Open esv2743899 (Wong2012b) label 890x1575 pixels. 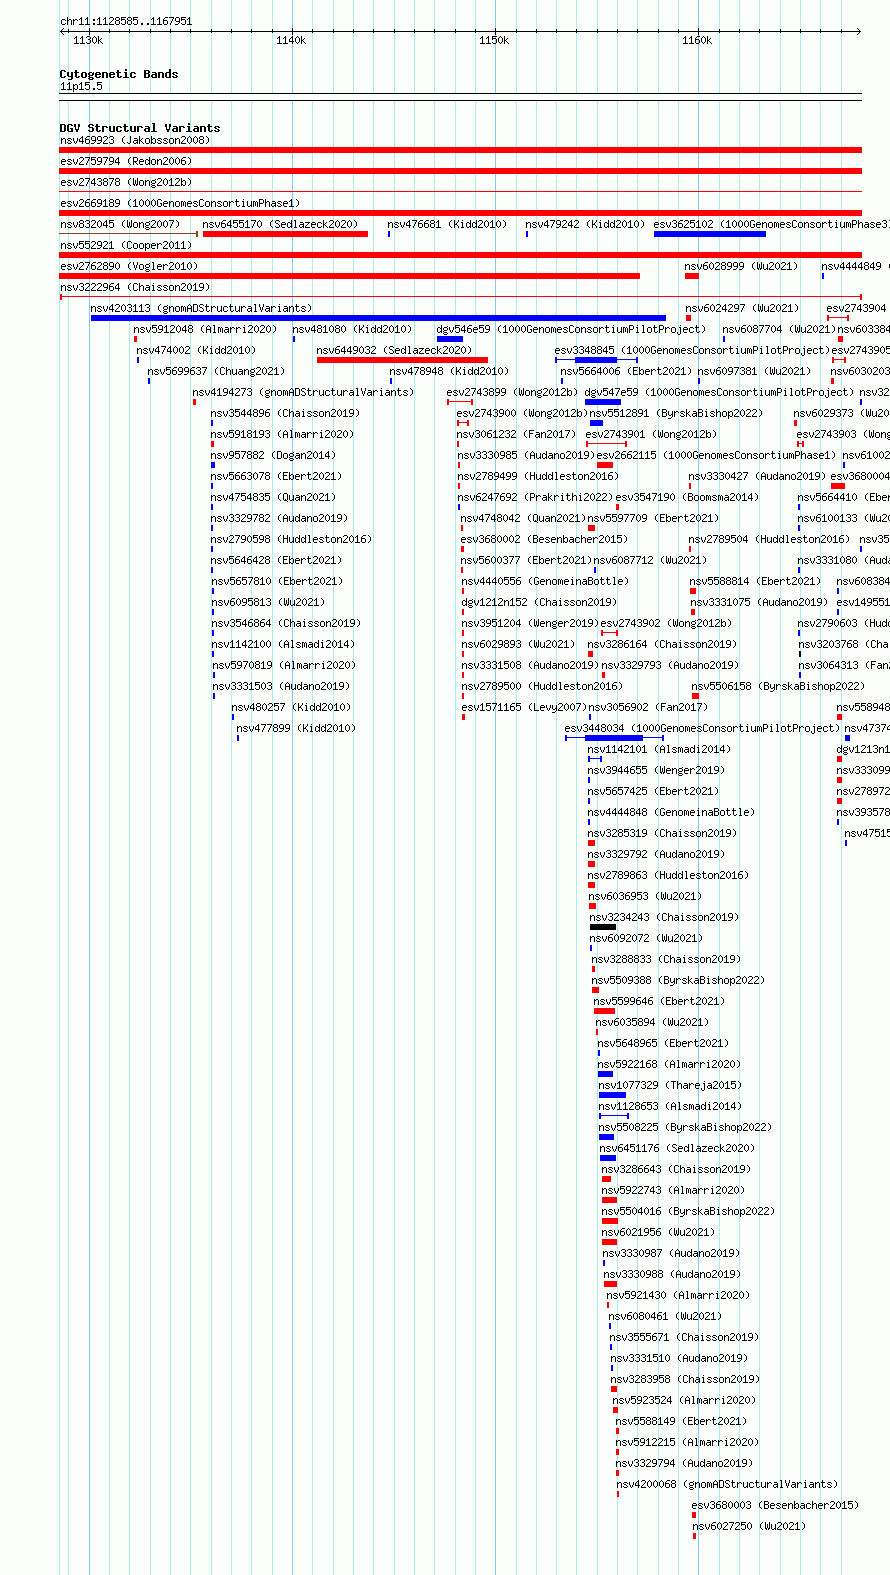[x=512, y=392]
